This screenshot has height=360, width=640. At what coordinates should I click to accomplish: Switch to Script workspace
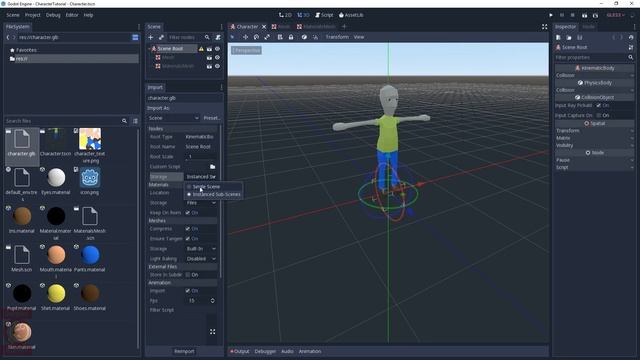pyautogui.click(x=324, y=15)
